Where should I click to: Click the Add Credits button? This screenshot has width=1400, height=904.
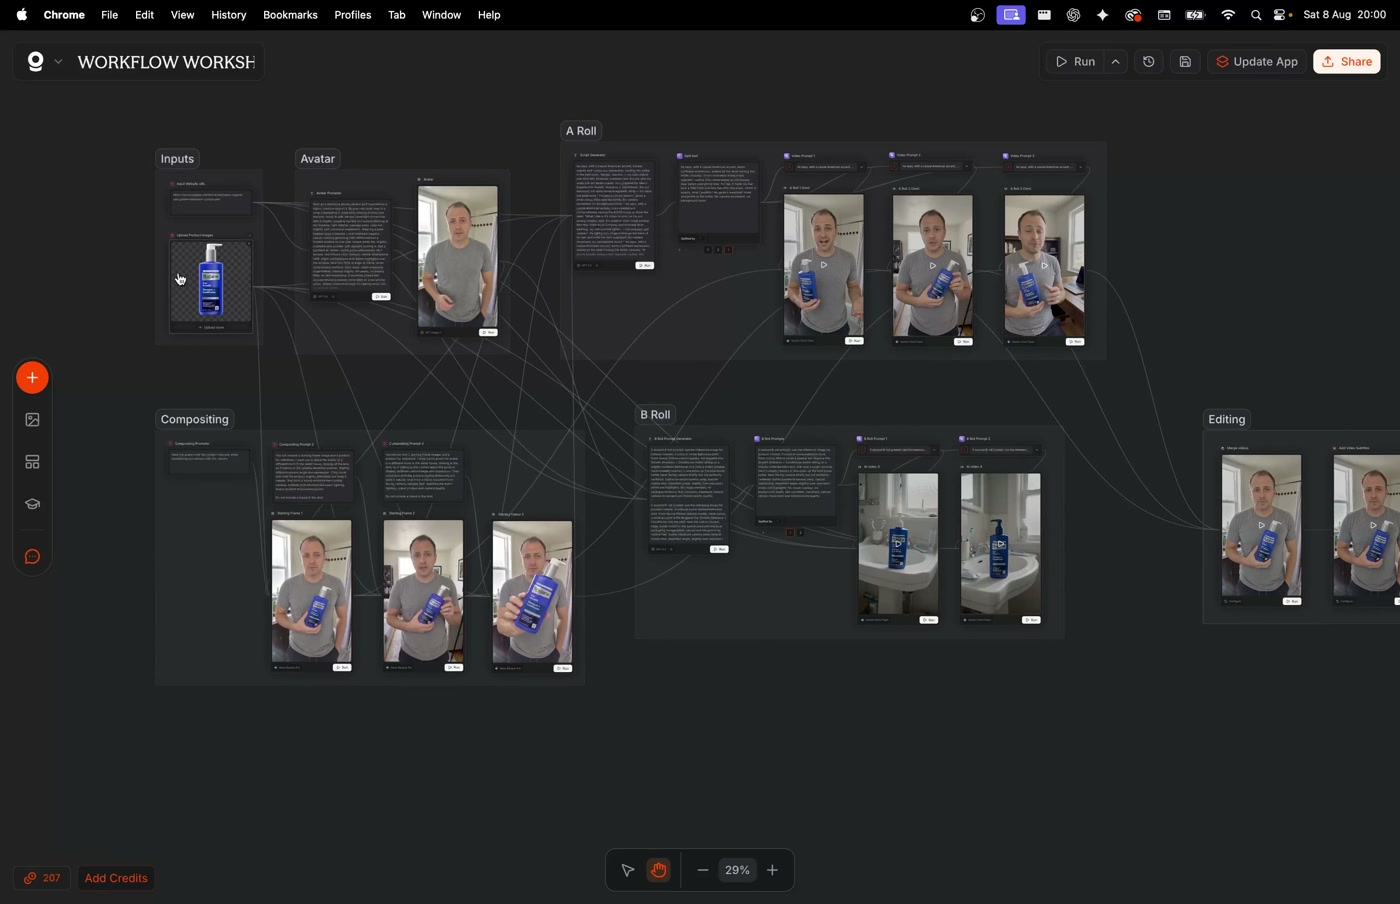[x=116, y=878]
